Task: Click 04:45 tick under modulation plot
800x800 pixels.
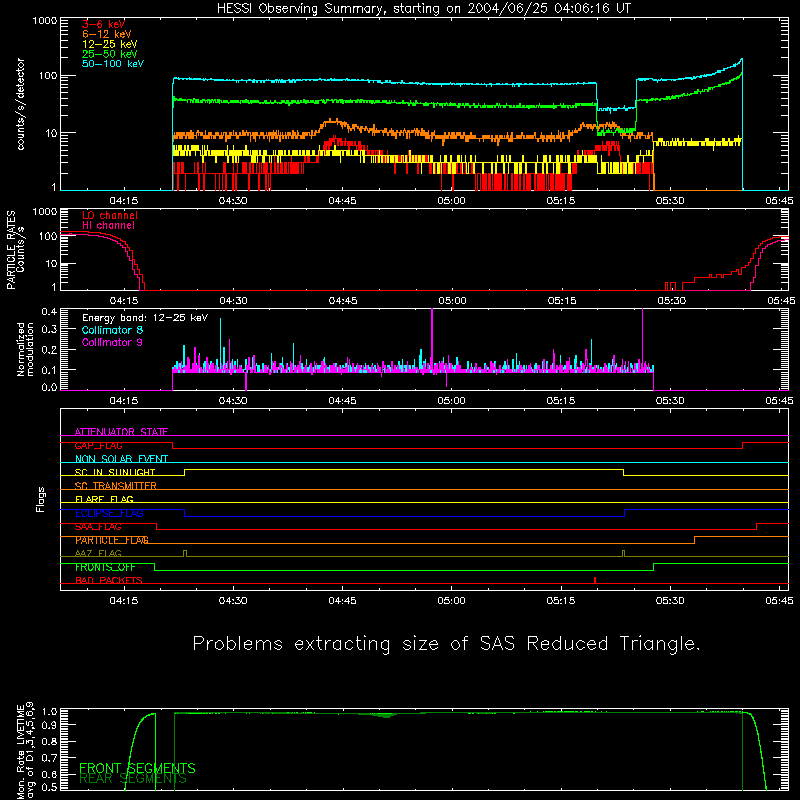Action: pyautogui.click(x=342, y=401)
